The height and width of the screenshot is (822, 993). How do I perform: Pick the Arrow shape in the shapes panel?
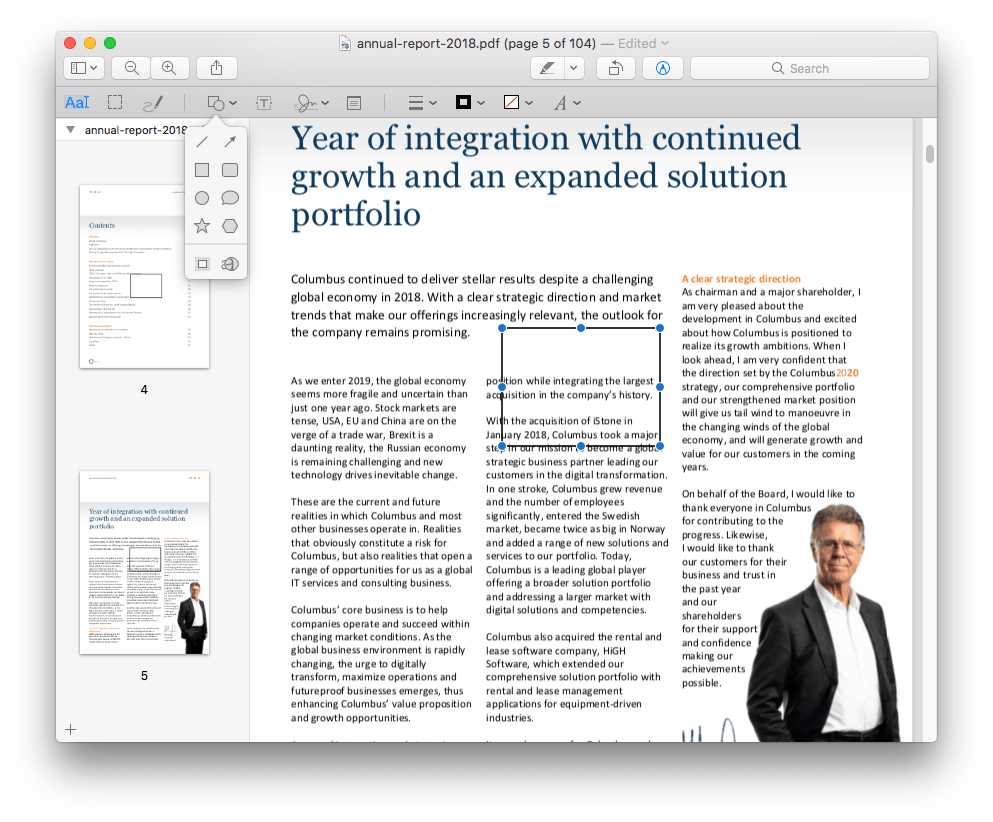tap(229, 141)
